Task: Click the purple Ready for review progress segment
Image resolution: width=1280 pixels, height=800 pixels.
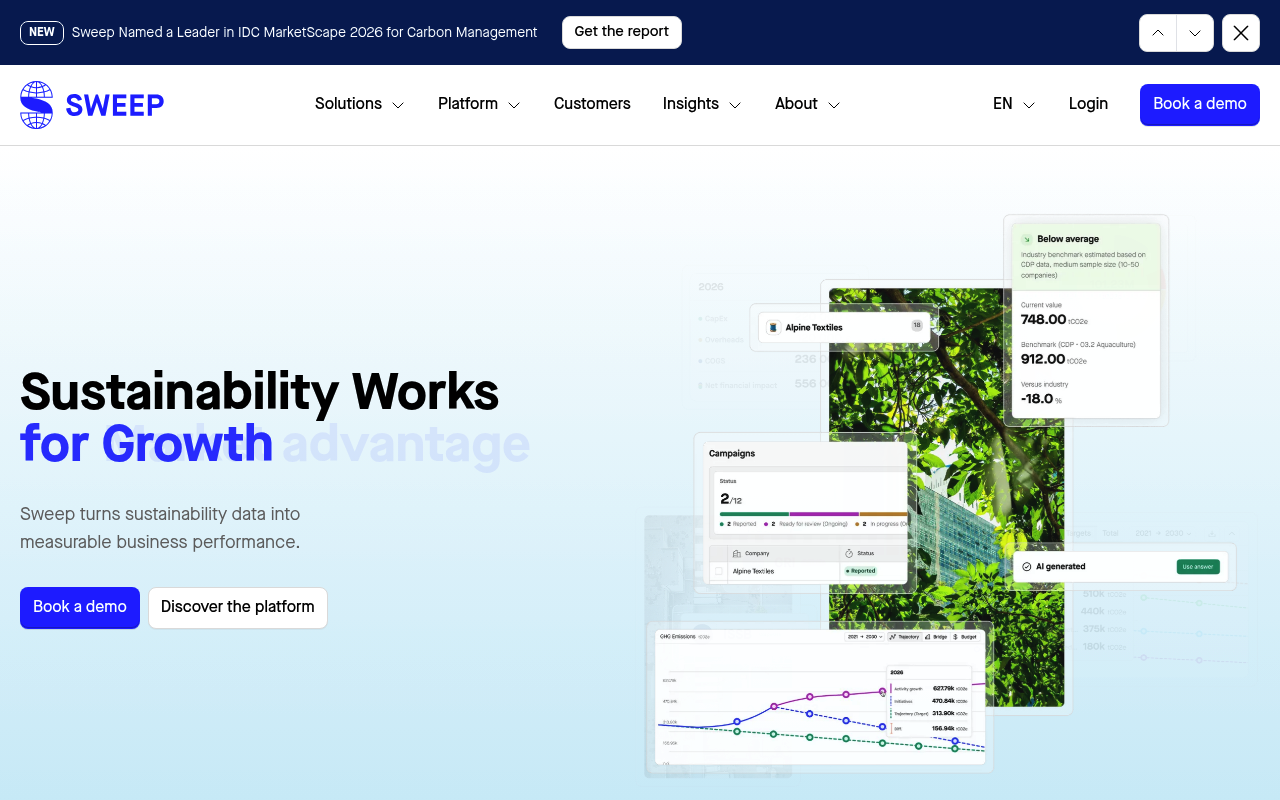Action: (824, 514)
